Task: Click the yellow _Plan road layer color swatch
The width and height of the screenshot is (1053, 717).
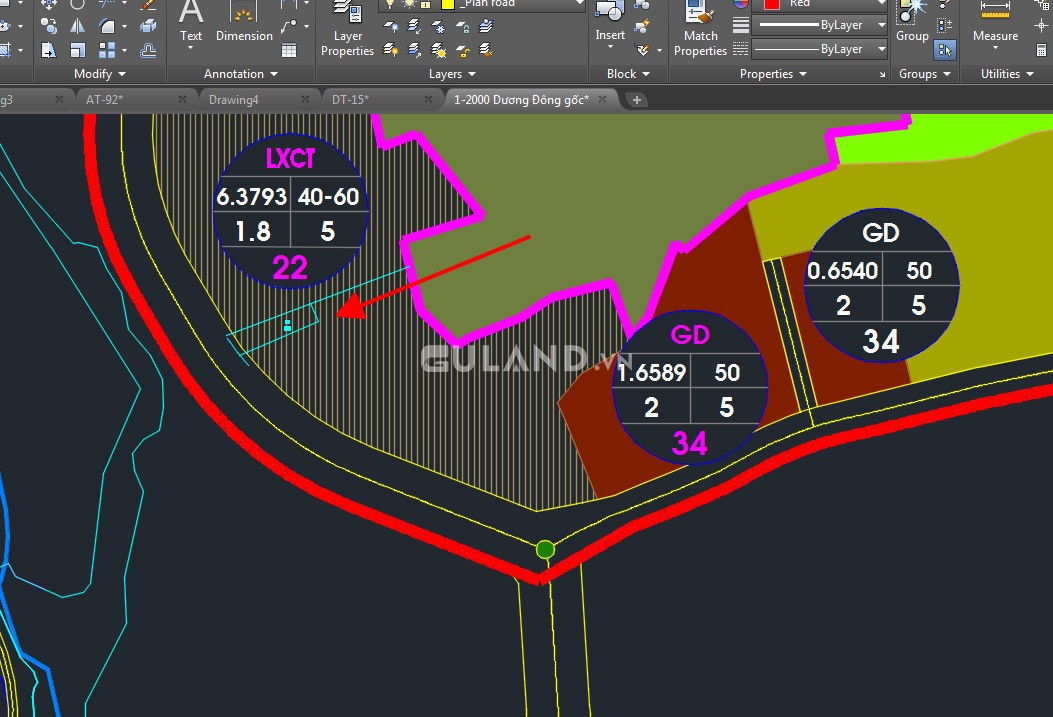Action: pos(448,4)
